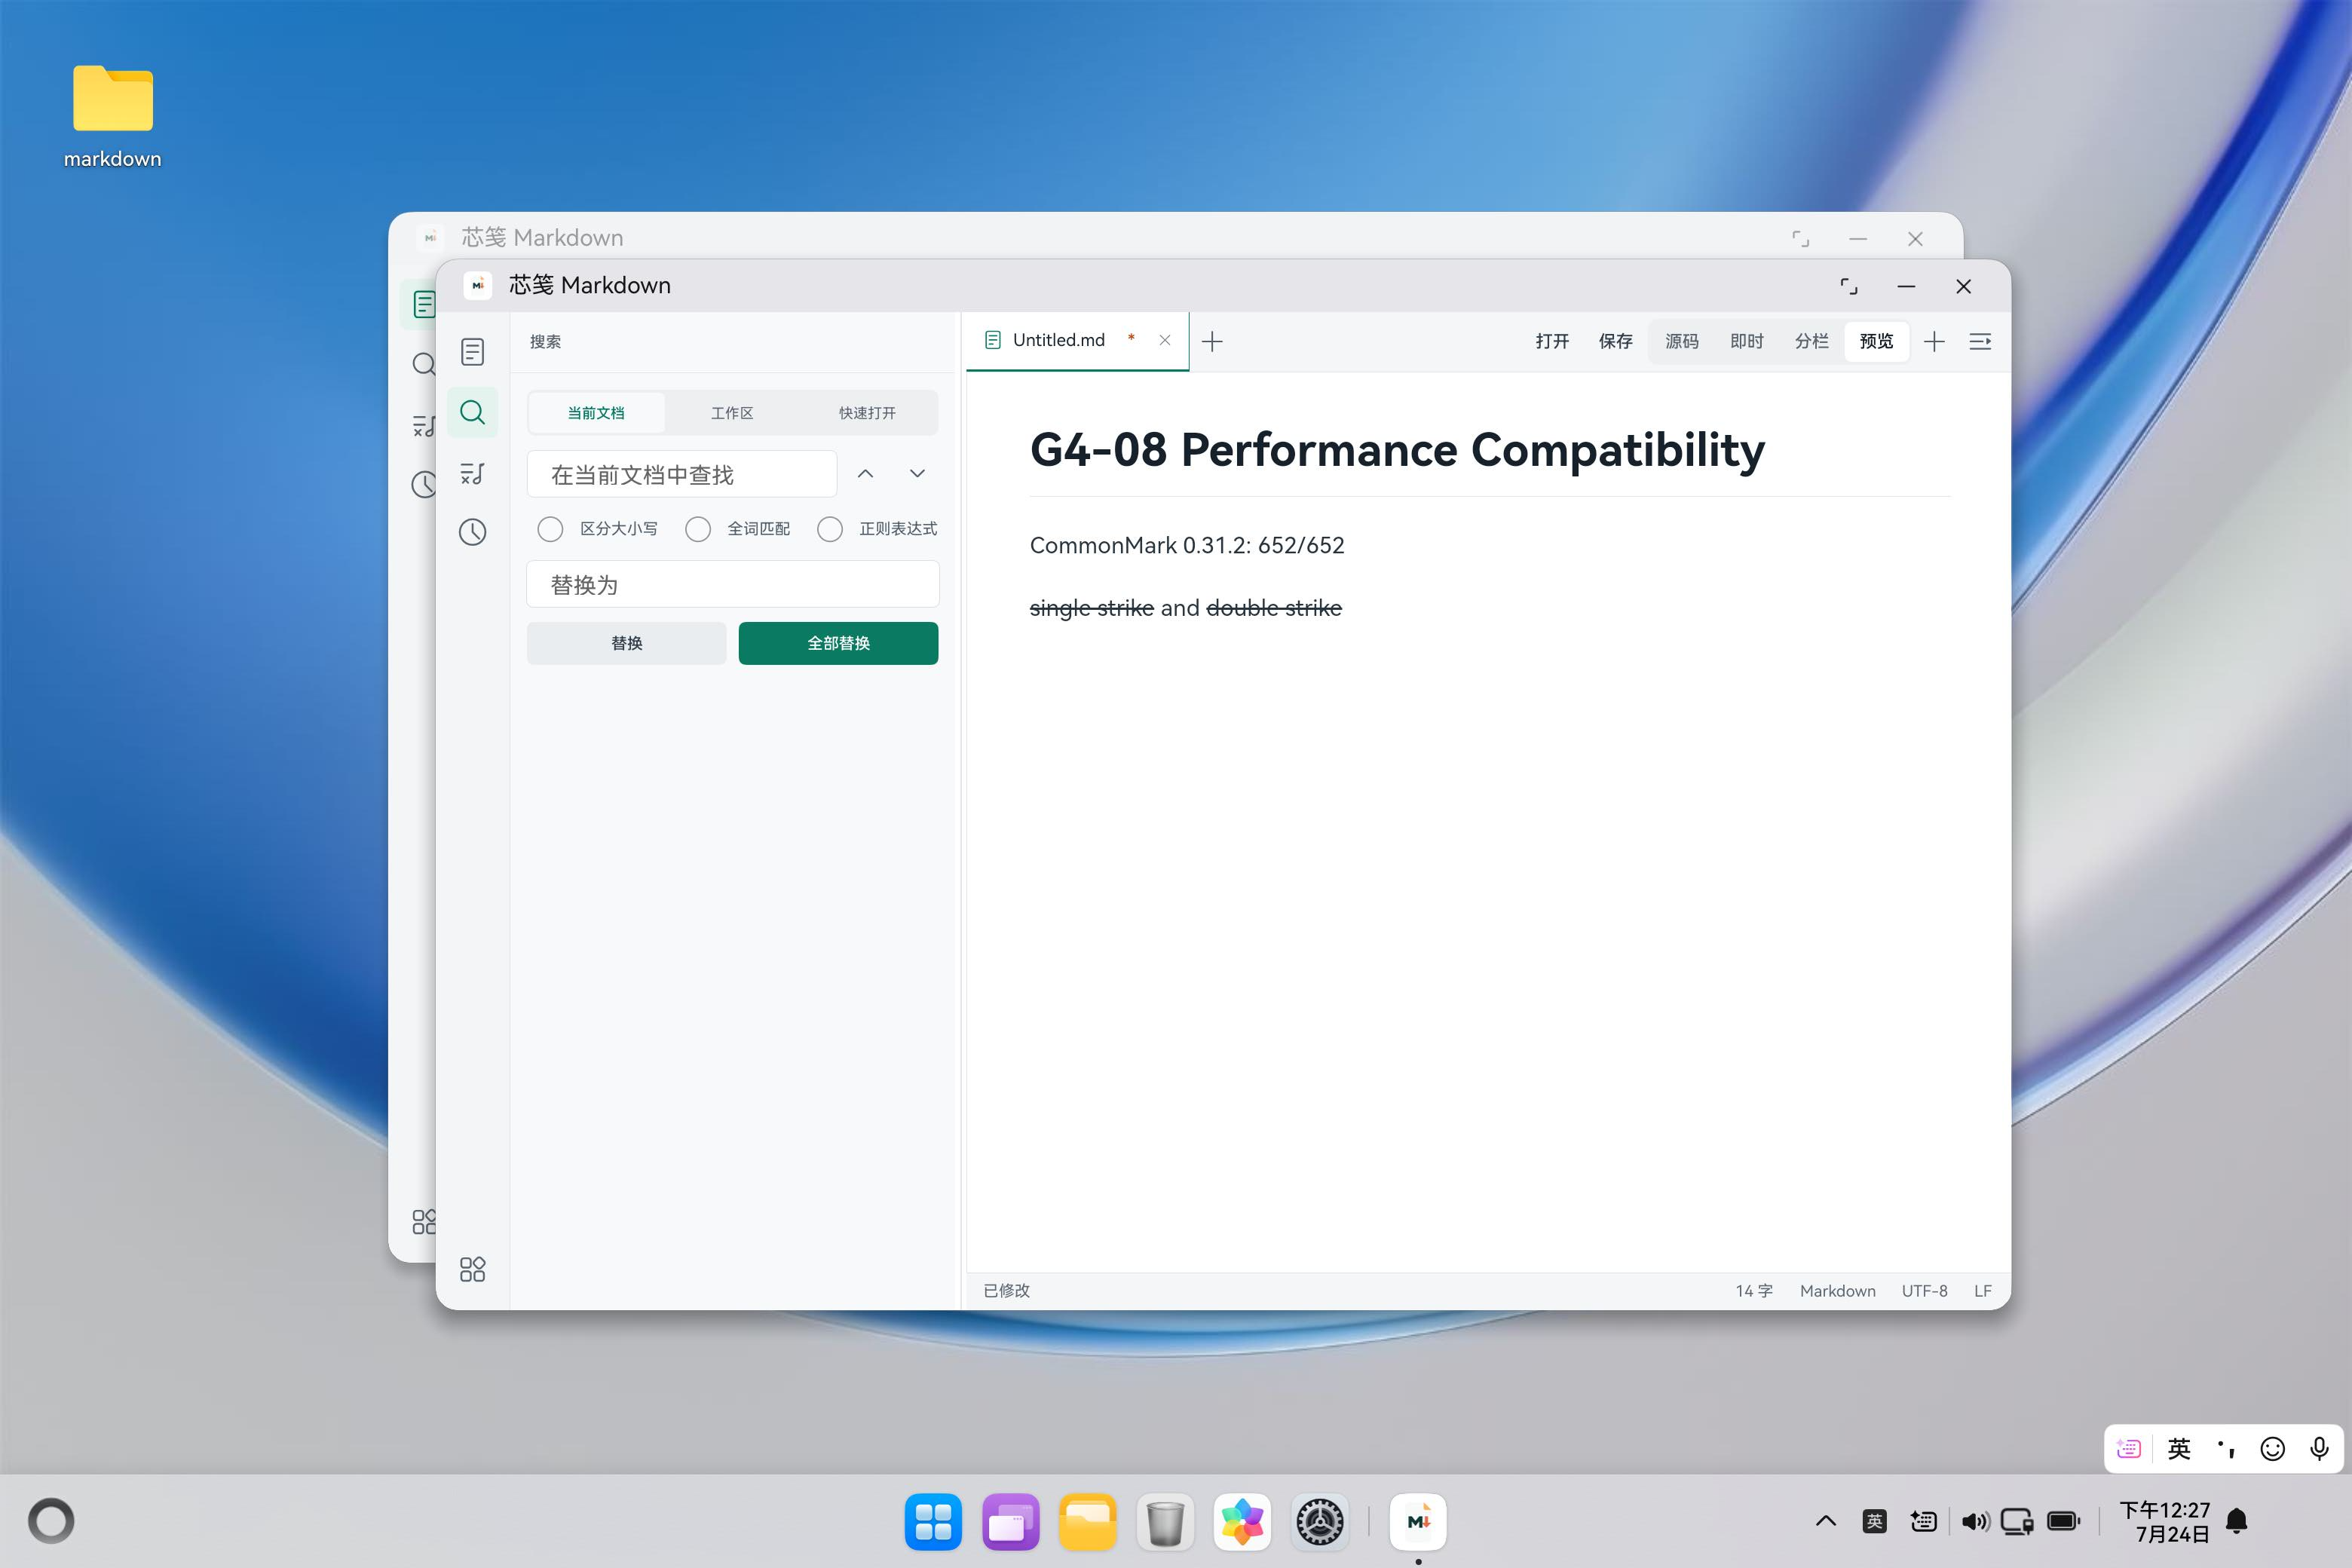The width and height of the screenshot is (2352, 1568).
Task: Select the search icon in the front window sidebar
Action: click(x=472, y=412)
